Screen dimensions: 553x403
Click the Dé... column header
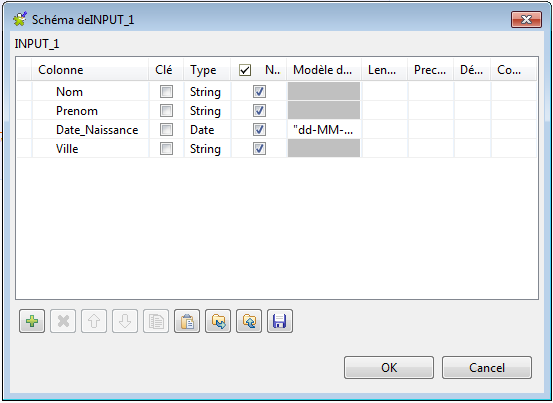[x=472, y=70]
